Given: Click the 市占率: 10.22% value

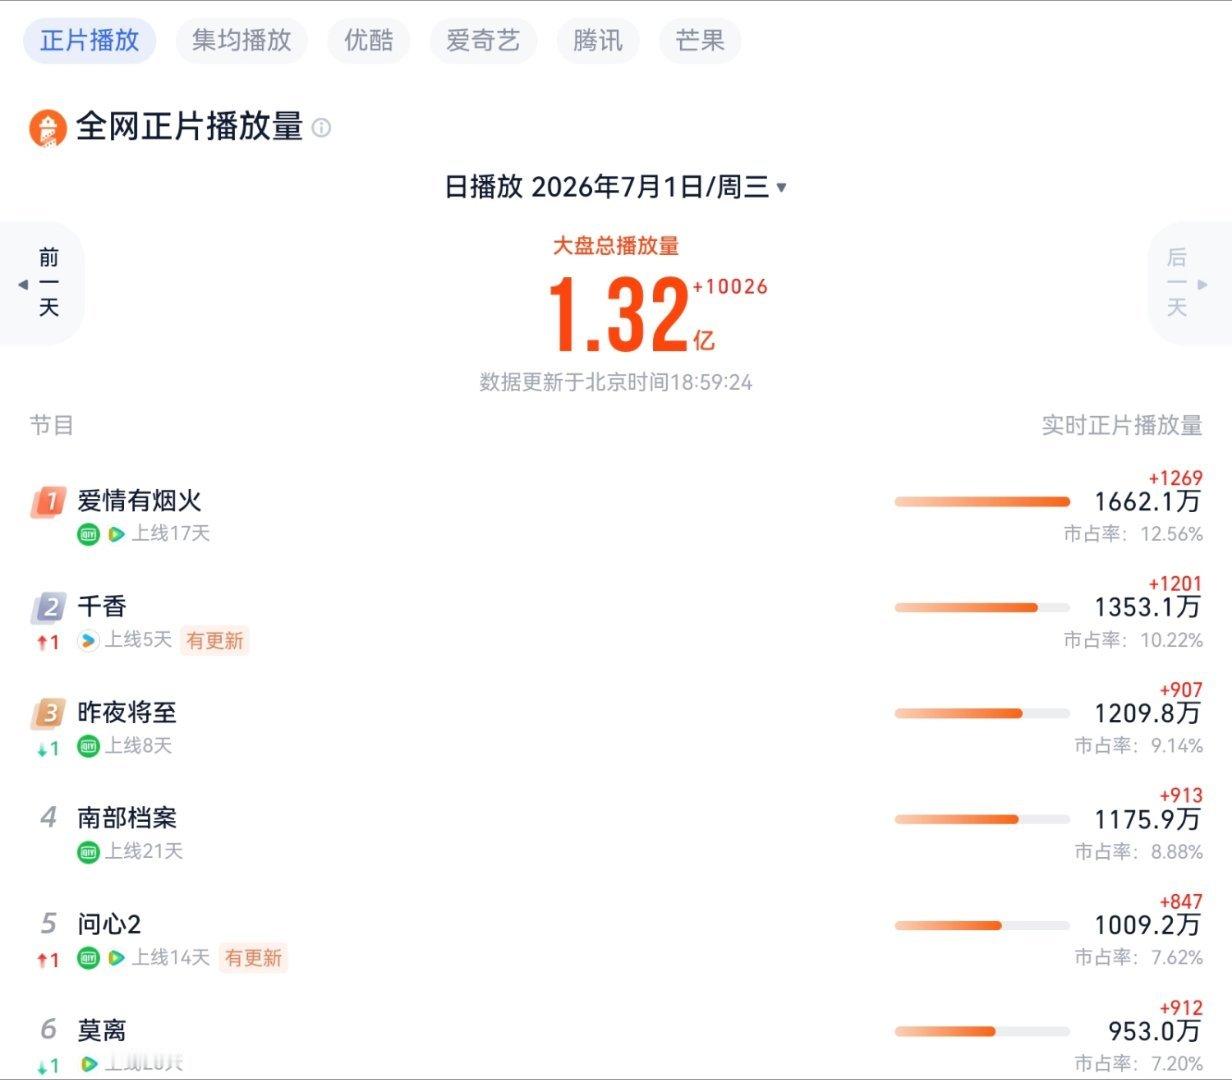Looking at the screenshot, I should click(x=1133, y=641).
